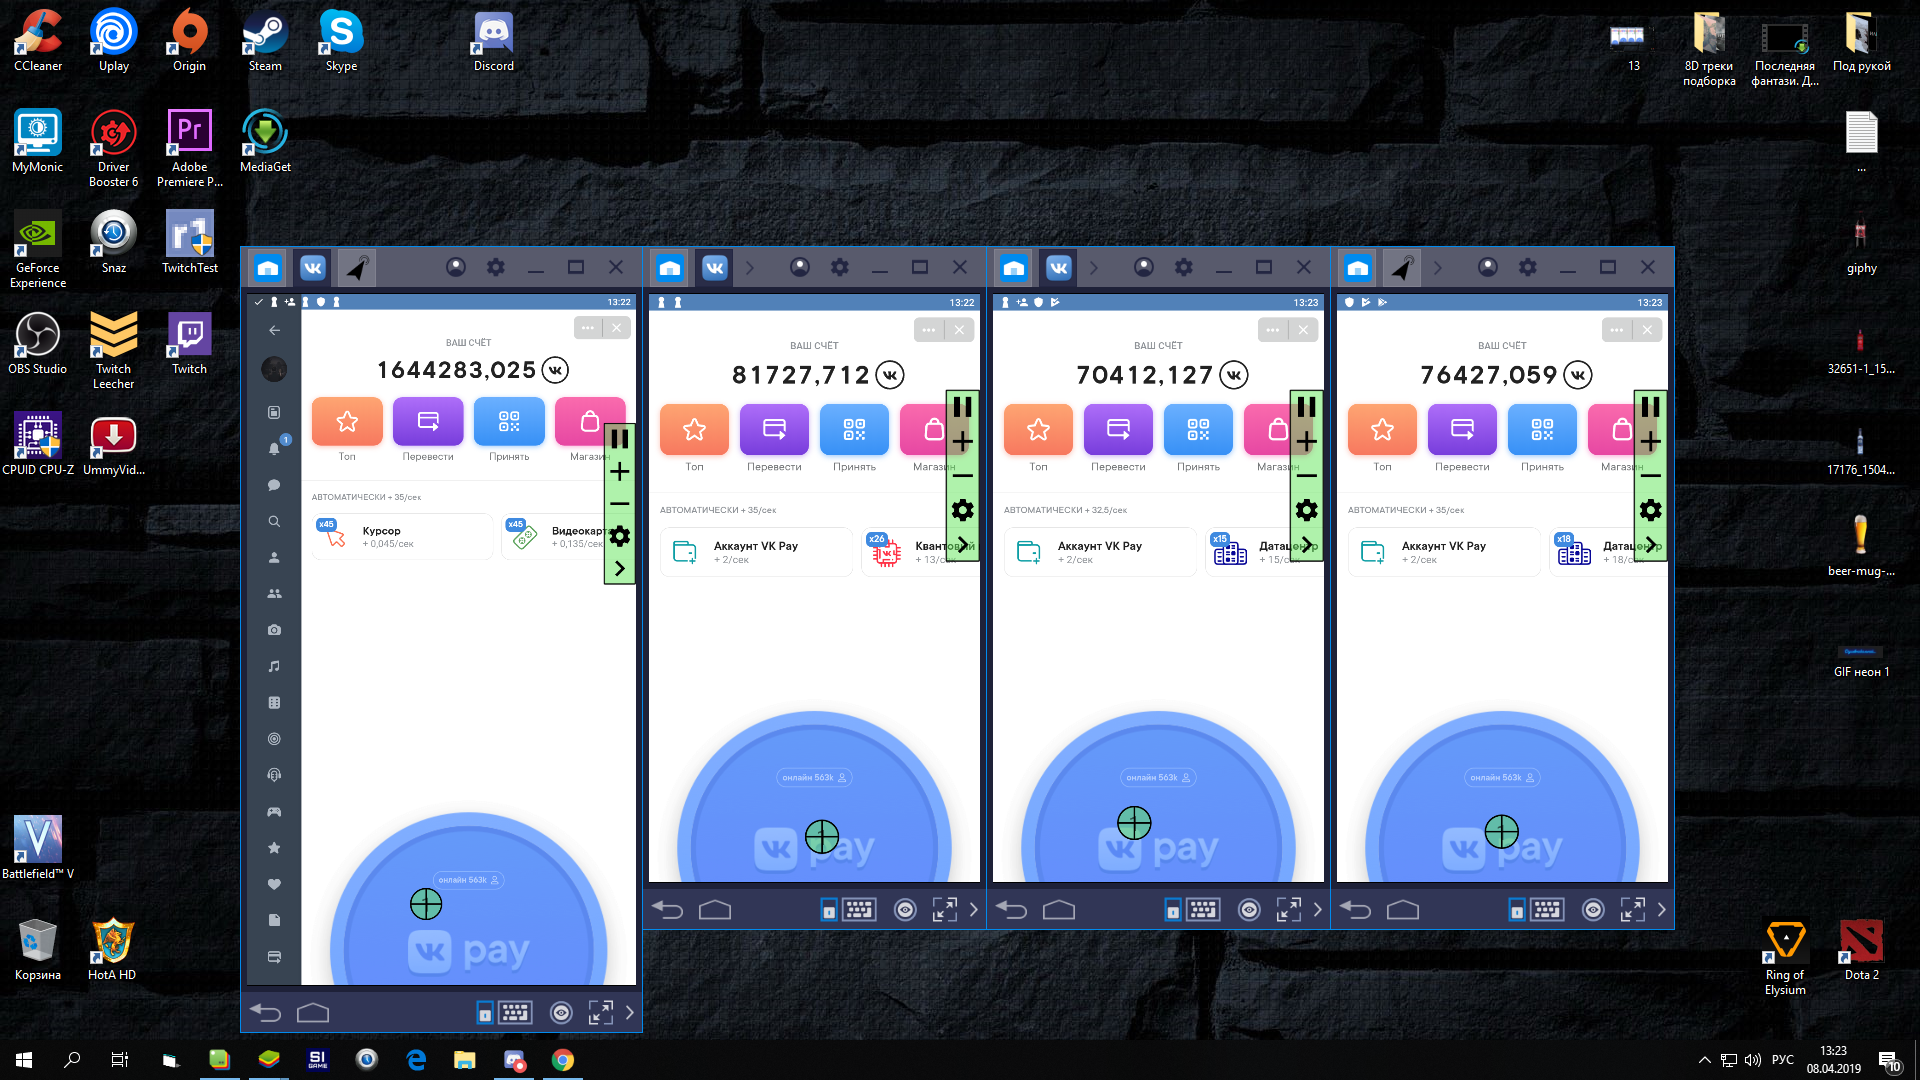Switch to the VK tab in the 81727,712 window
The width and height of the screenshot is (1920, 1080).
pos(715,268)
